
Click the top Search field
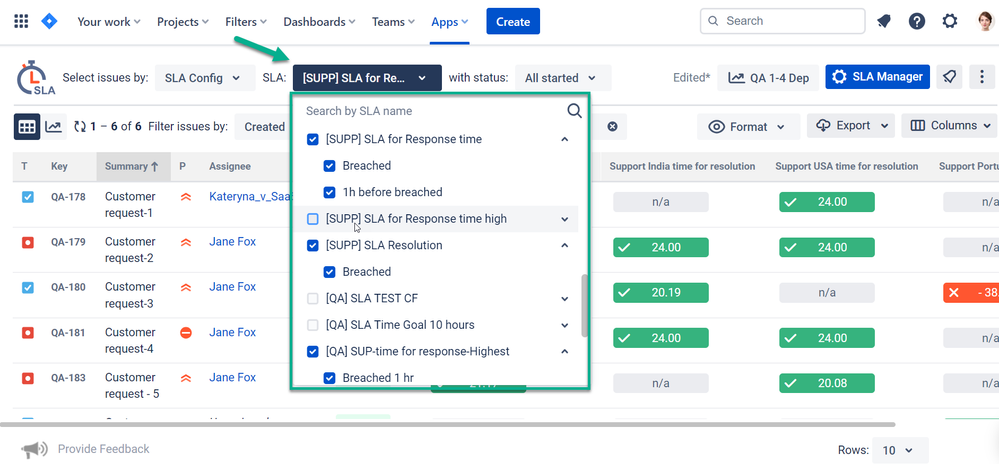point(782,21)
